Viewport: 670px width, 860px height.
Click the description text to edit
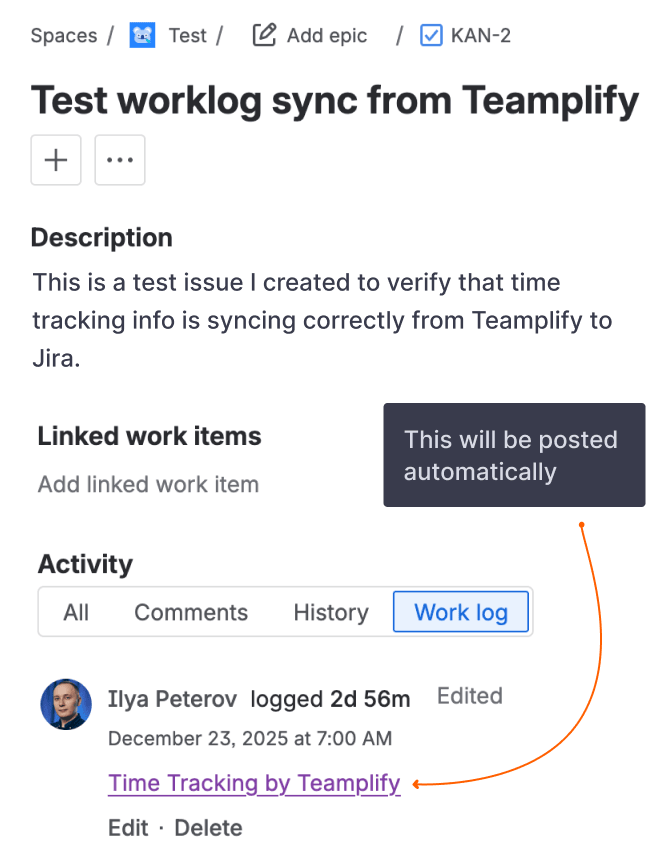tap(322, 320)
